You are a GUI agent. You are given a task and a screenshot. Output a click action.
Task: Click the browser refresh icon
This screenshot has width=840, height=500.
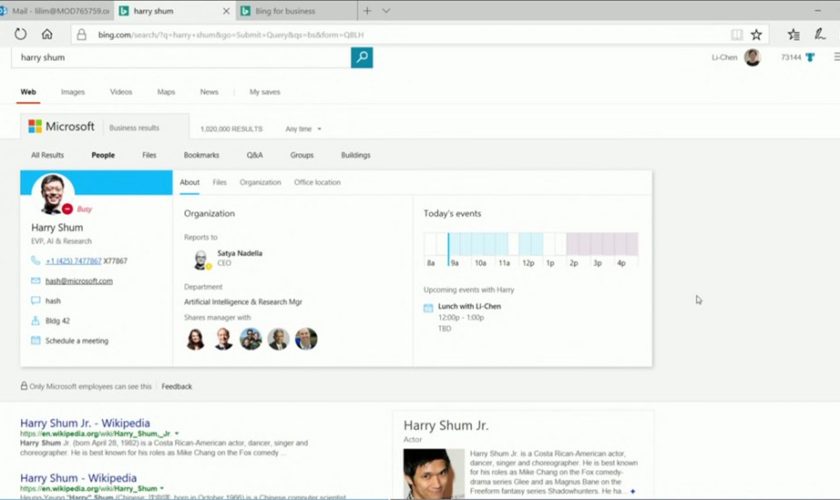coord(20,34)
